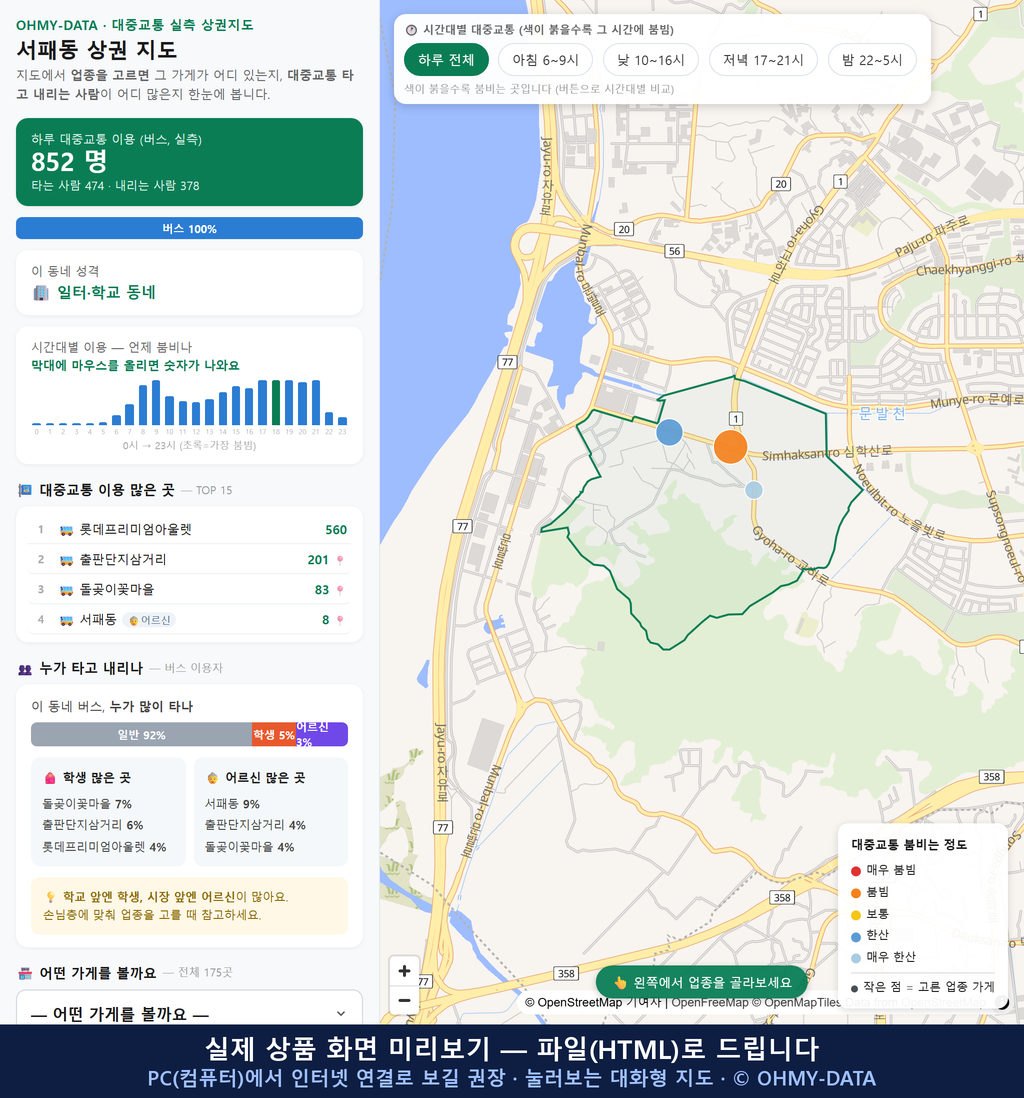Click the 560 ridership value

pos(335,530)
